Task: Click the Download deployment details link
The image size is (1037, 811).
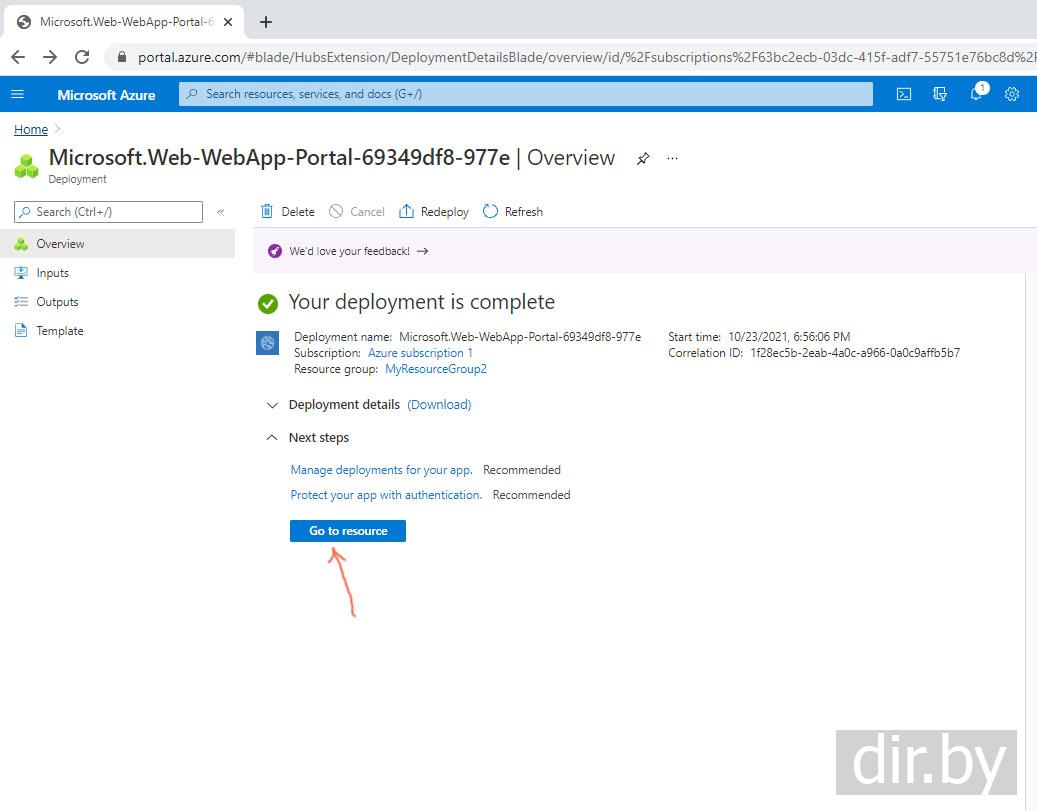Action: click(x=439, y=404)
